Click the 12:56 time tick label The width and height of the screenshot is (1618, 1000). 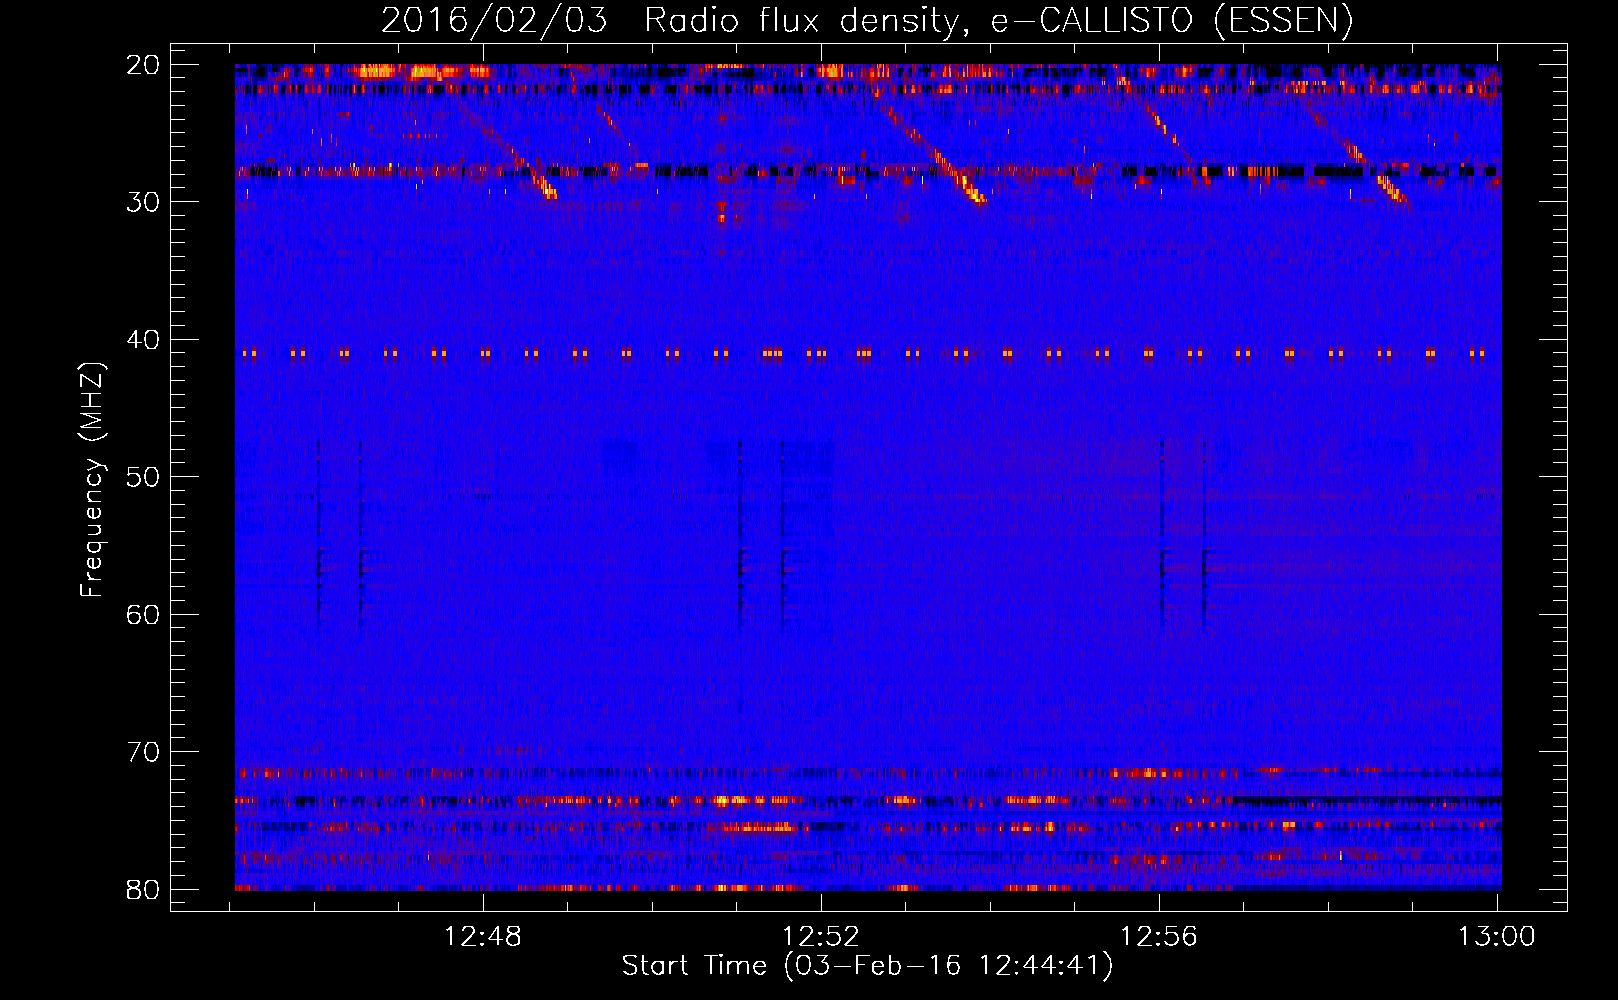tap(1159, 937)
